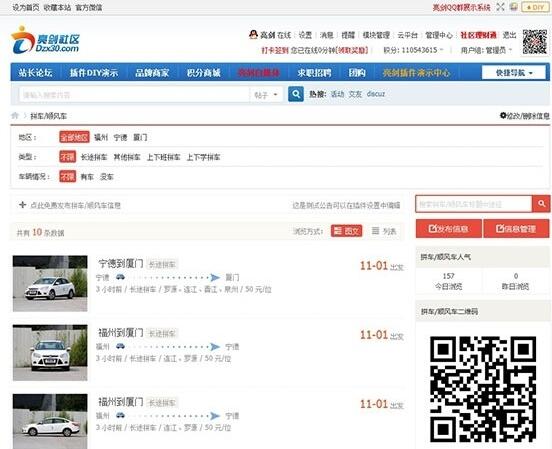Viewport: 552px width, 449px height.
Task: Click the blue search magnifier icon
Action: 296,94
